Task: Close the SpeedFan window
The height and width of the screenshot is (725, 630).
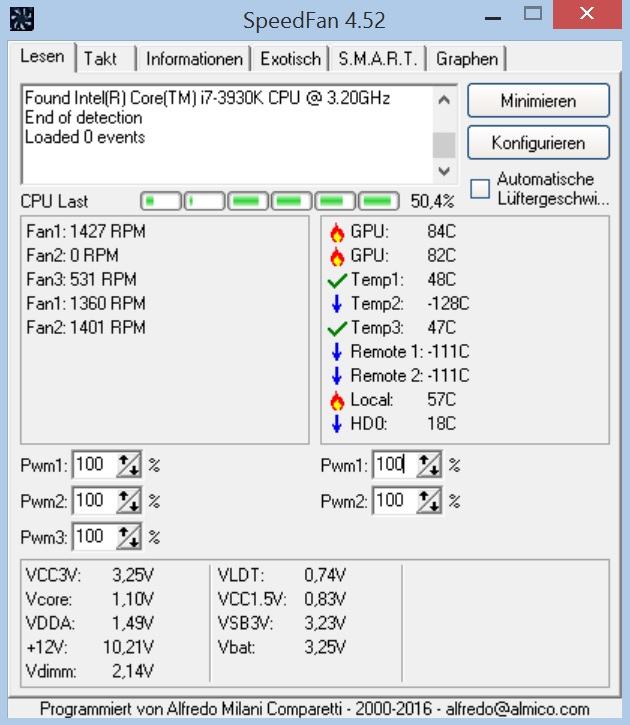Action: click(x=587, y=14)
